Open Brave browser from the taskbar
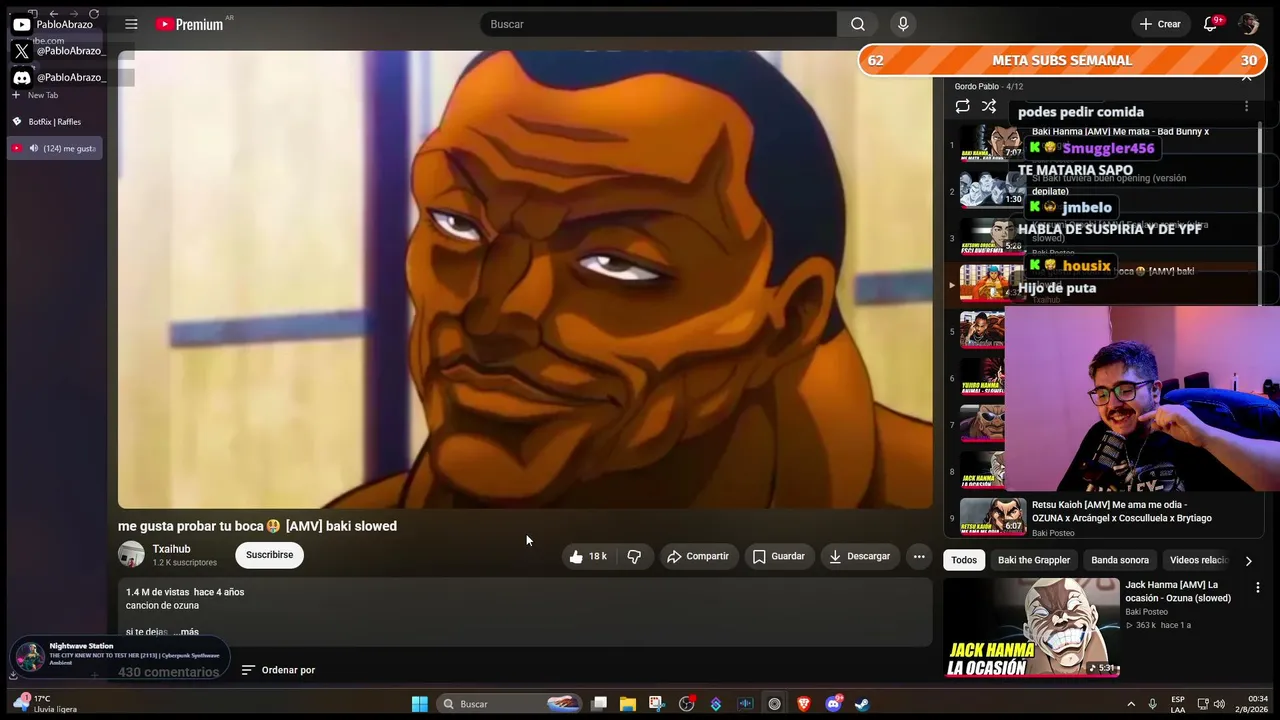This screenshot has width=1280, height=720. pos(803,704)
